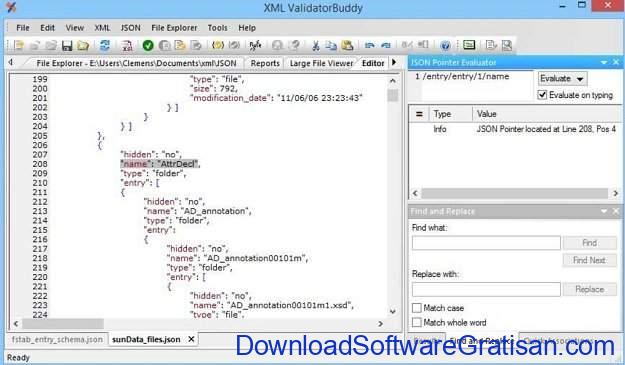
Task: Enable the Match whole word checkbox
Action: click(417, 322)
